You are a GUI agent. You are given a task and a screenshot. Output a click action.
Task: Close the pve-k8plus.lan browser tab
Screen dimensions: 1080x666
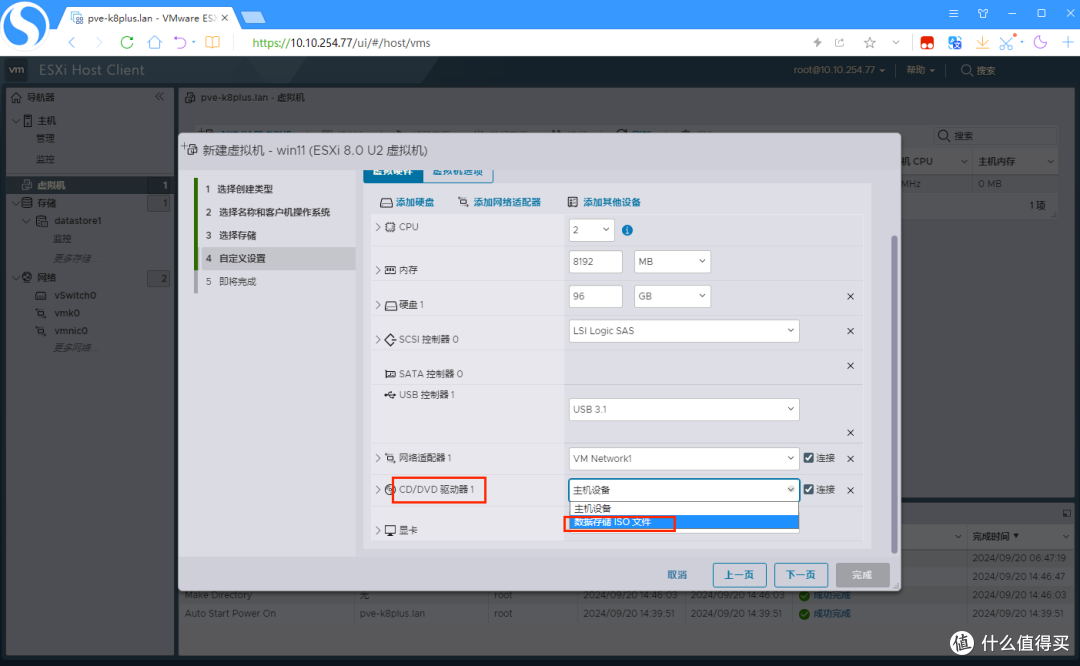point(225,18)
